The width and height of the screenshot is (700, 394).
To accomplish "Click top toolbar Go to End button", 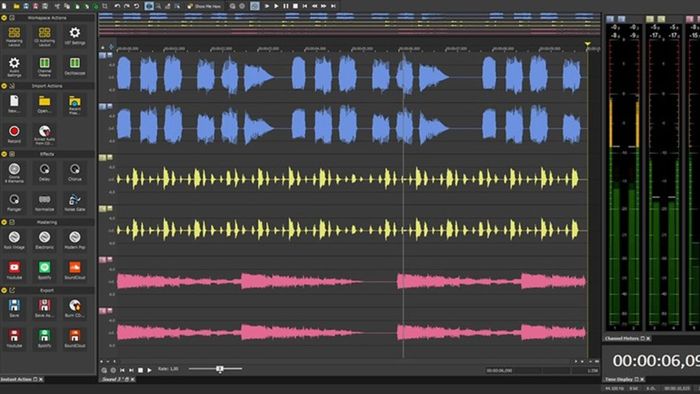I will tap(333, 6).
